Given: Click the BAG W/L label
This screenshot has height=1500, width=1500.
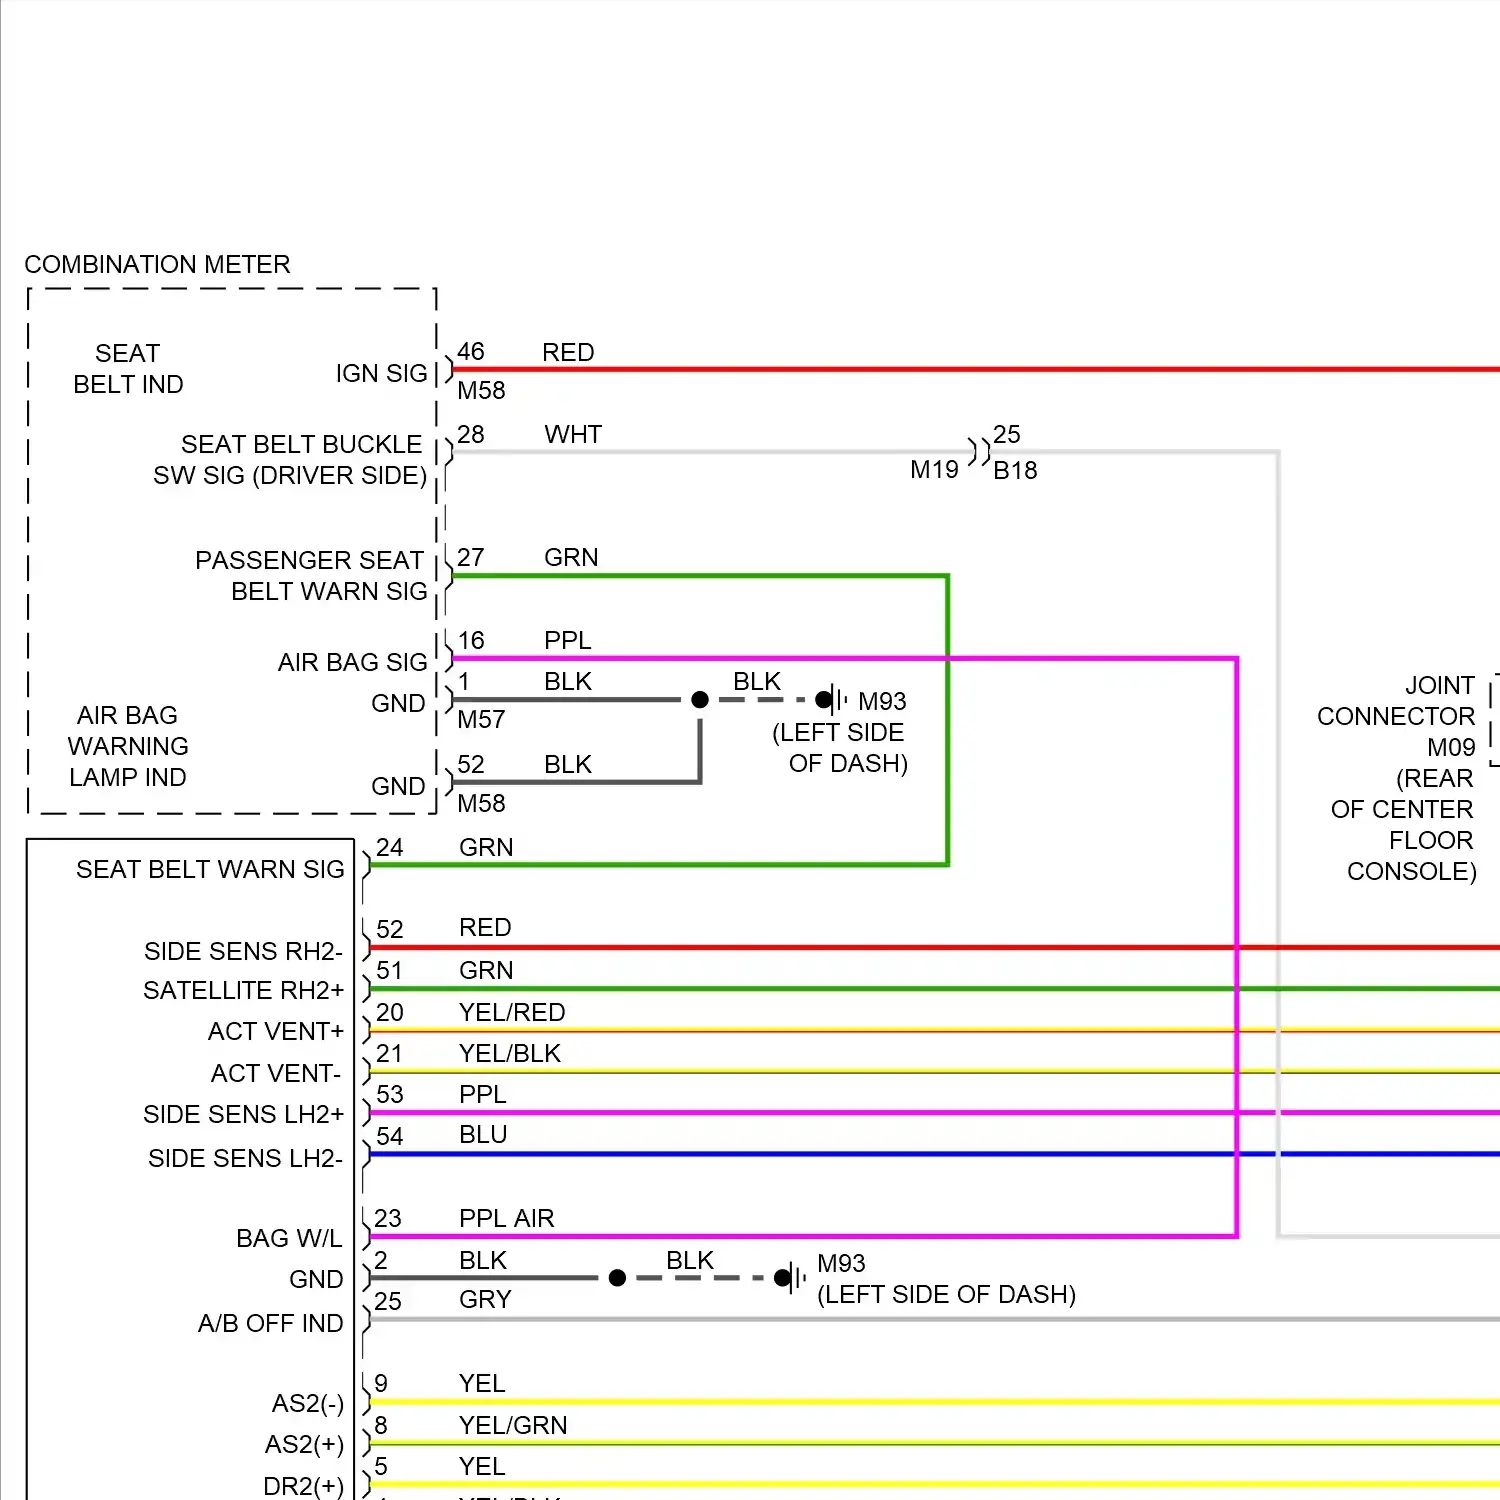Looking at the screenshot, I should 289,1238.
